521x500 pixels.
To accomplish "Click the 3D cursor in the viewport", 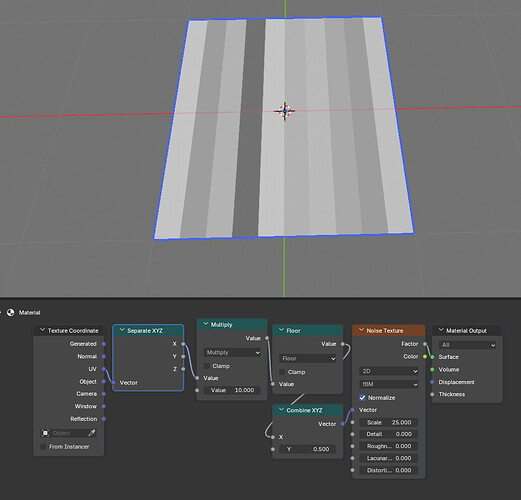I will (284, 111).
